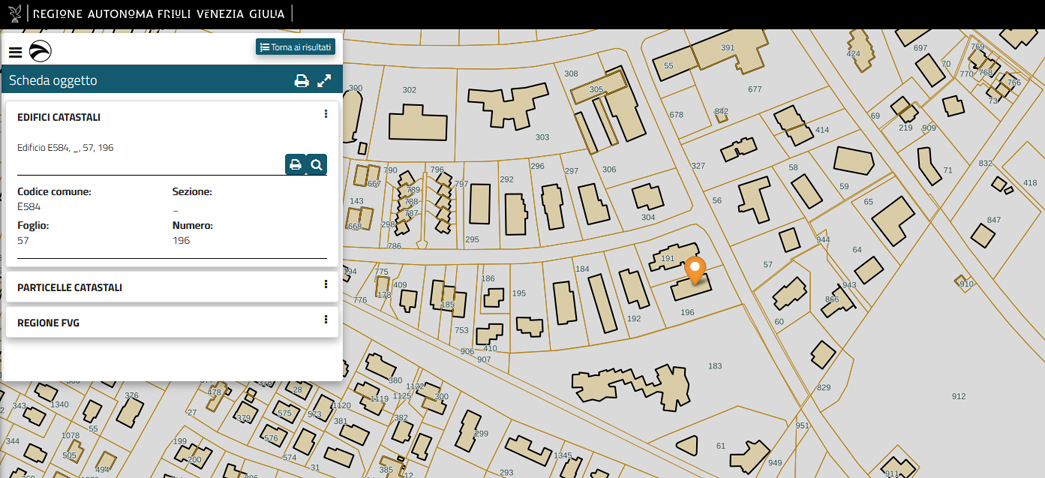Click the Edifici Catastali heading
1045x478 pixels.
click(x=59, y=117)
